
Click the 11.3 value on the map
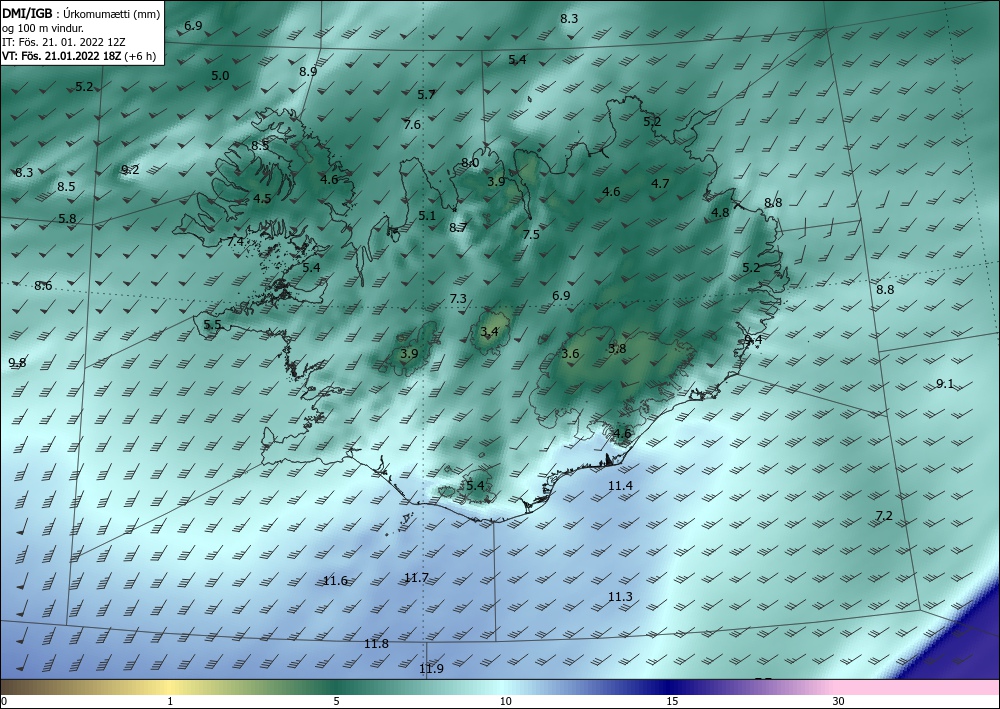pyautogui.click(x=620, y=597)
